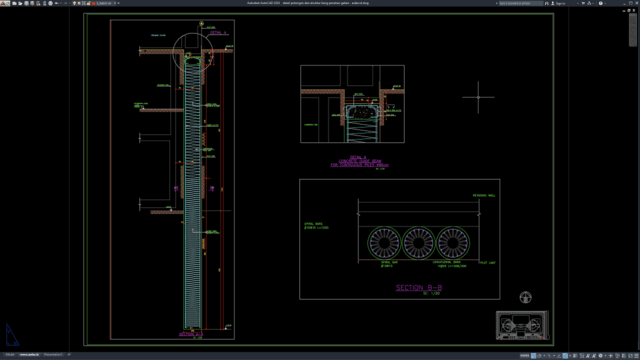Click the UCS triangle icon at bottom left
The width and height of the screenshot is (640, 360).
pyautogui.click(x=12, y=335)
